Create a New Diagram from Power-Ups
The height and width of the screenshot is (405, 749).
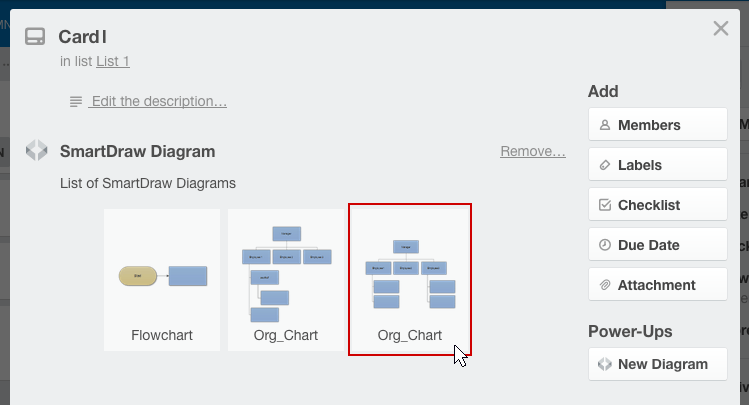[658, 364]
